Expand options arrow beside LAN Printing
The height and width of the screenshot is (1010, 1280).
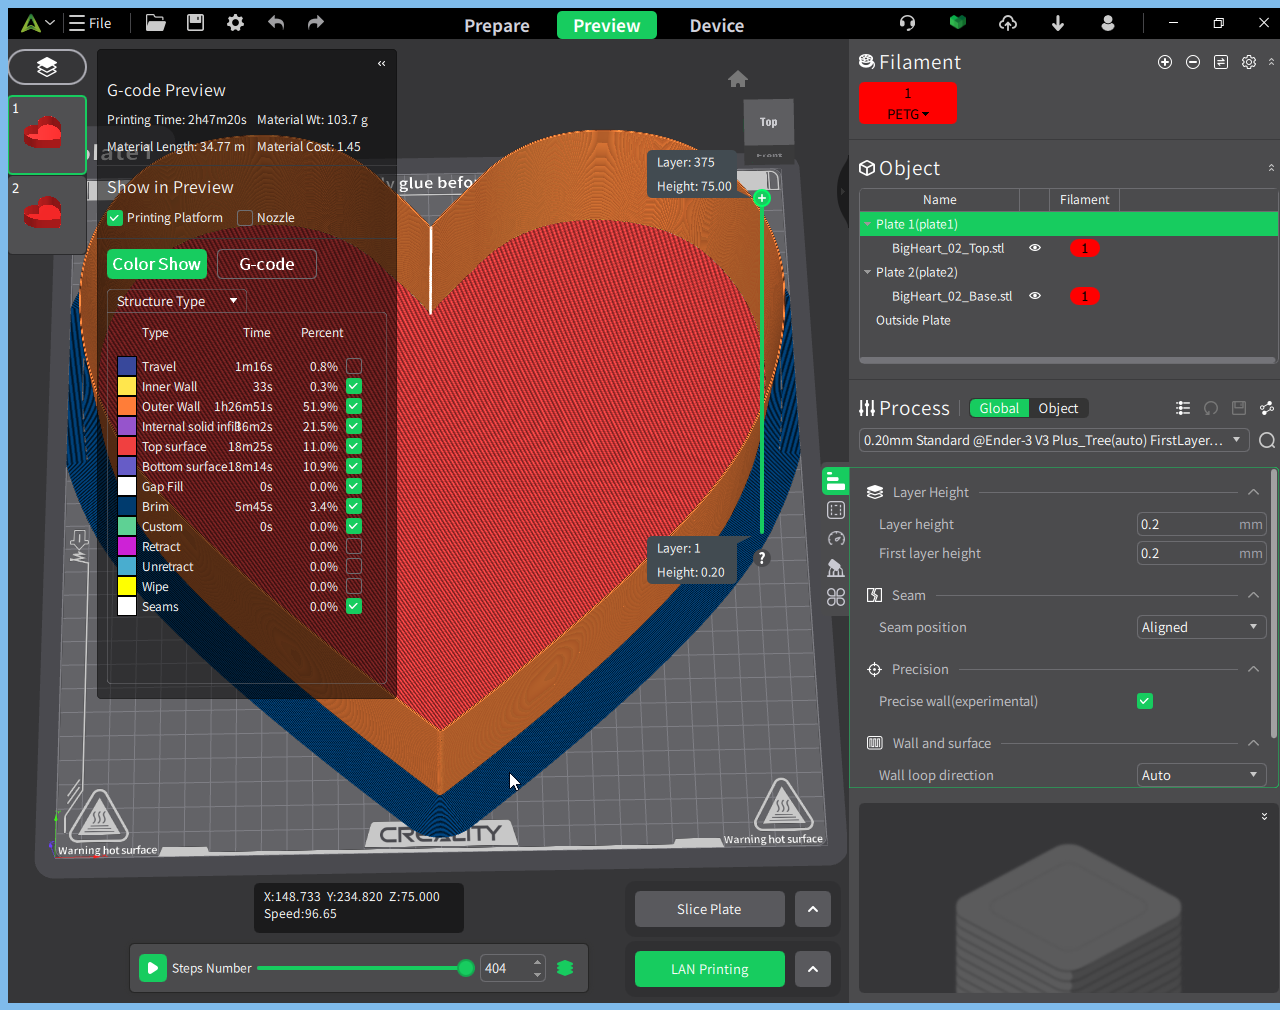[x=813, y=969]
